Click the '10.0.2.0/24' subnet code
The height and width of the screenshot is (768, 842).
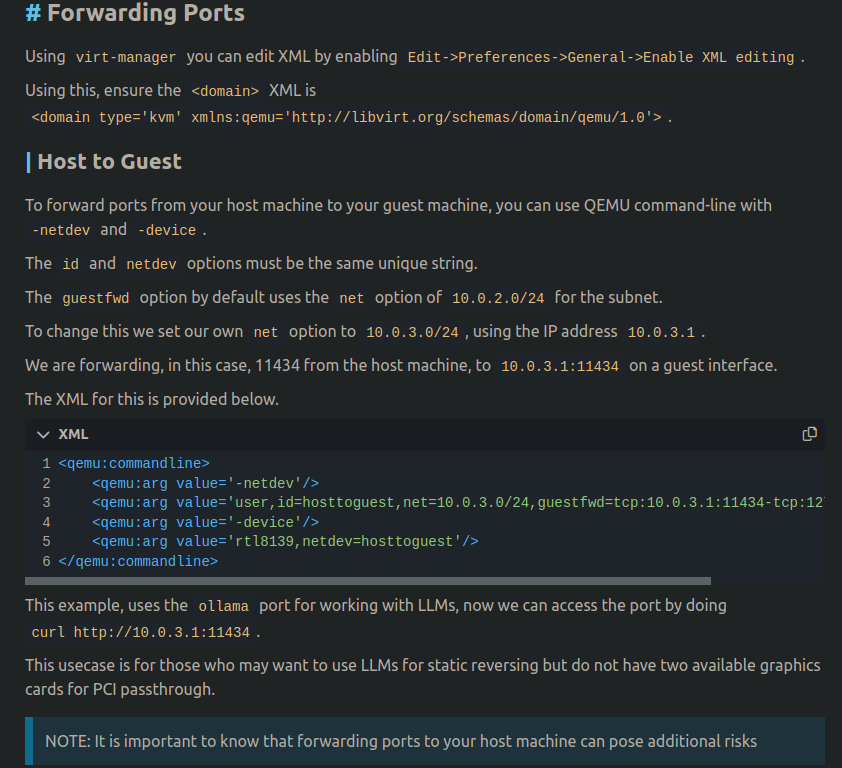coord(498,298)
